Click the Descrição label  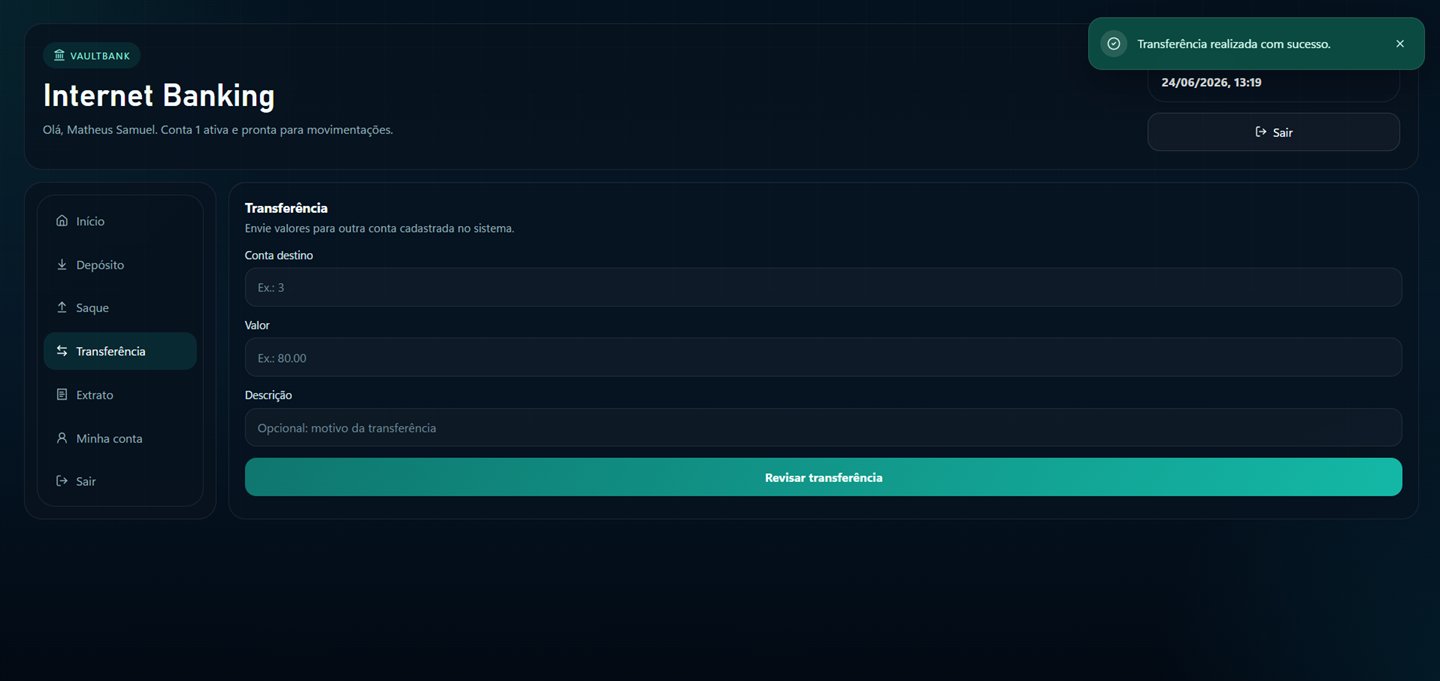tap(268, 395)
